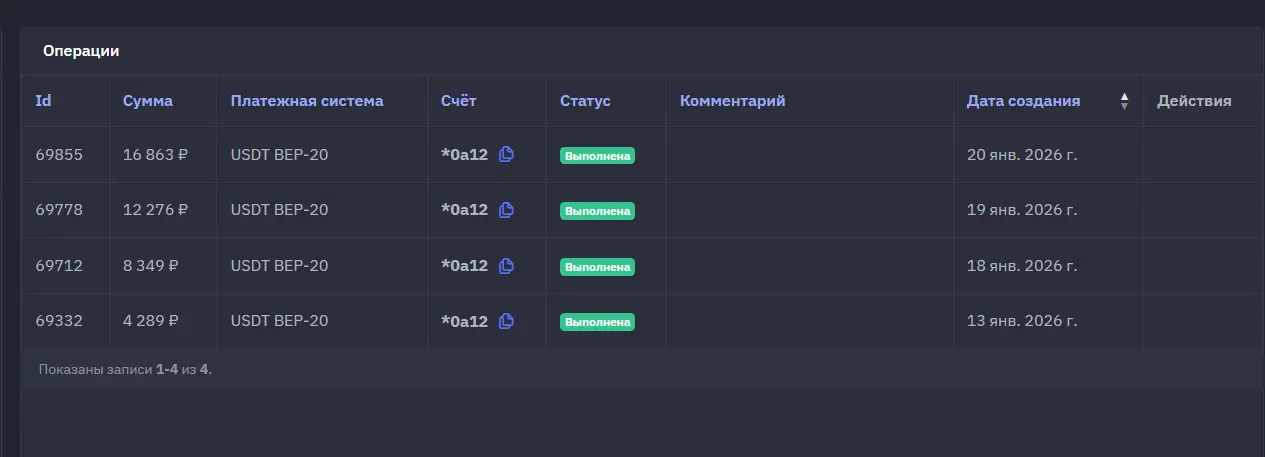Sort by Дата создания header text
This screenshot has width=1265, height=457.
(x=1023, y=101)
